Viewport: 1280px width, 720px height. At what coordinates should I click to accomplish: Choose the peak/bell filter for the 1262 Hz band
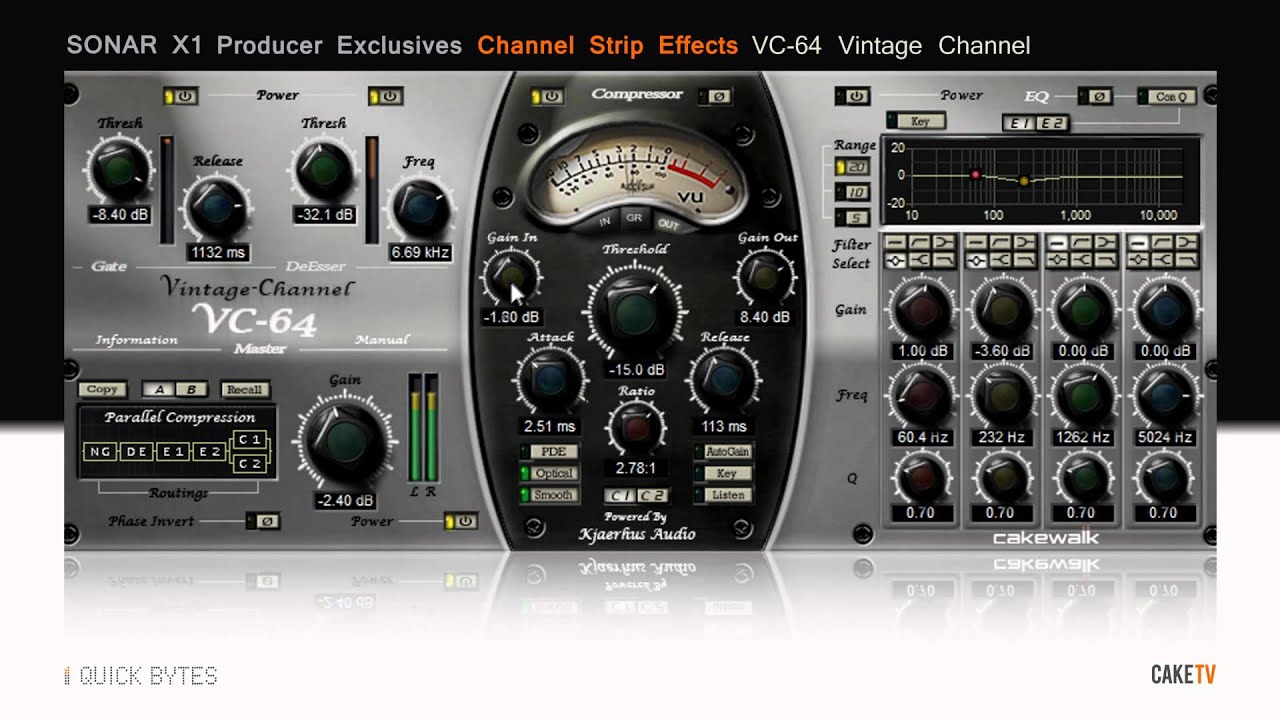pyautogui.click(x=1057, y=260)
